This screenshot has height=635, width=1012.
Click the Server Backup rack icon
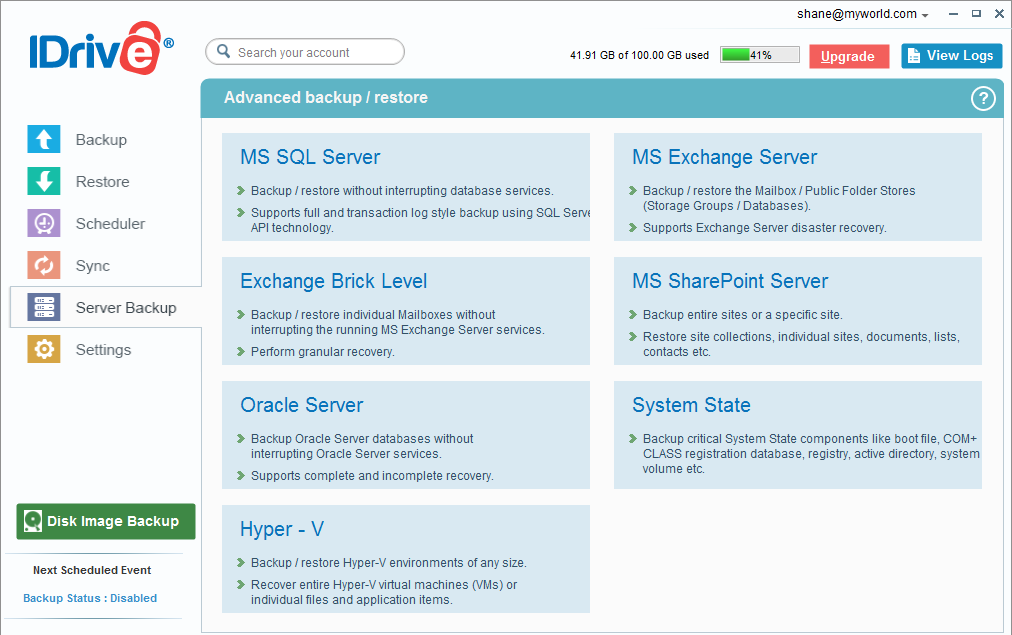click(44, 307)
